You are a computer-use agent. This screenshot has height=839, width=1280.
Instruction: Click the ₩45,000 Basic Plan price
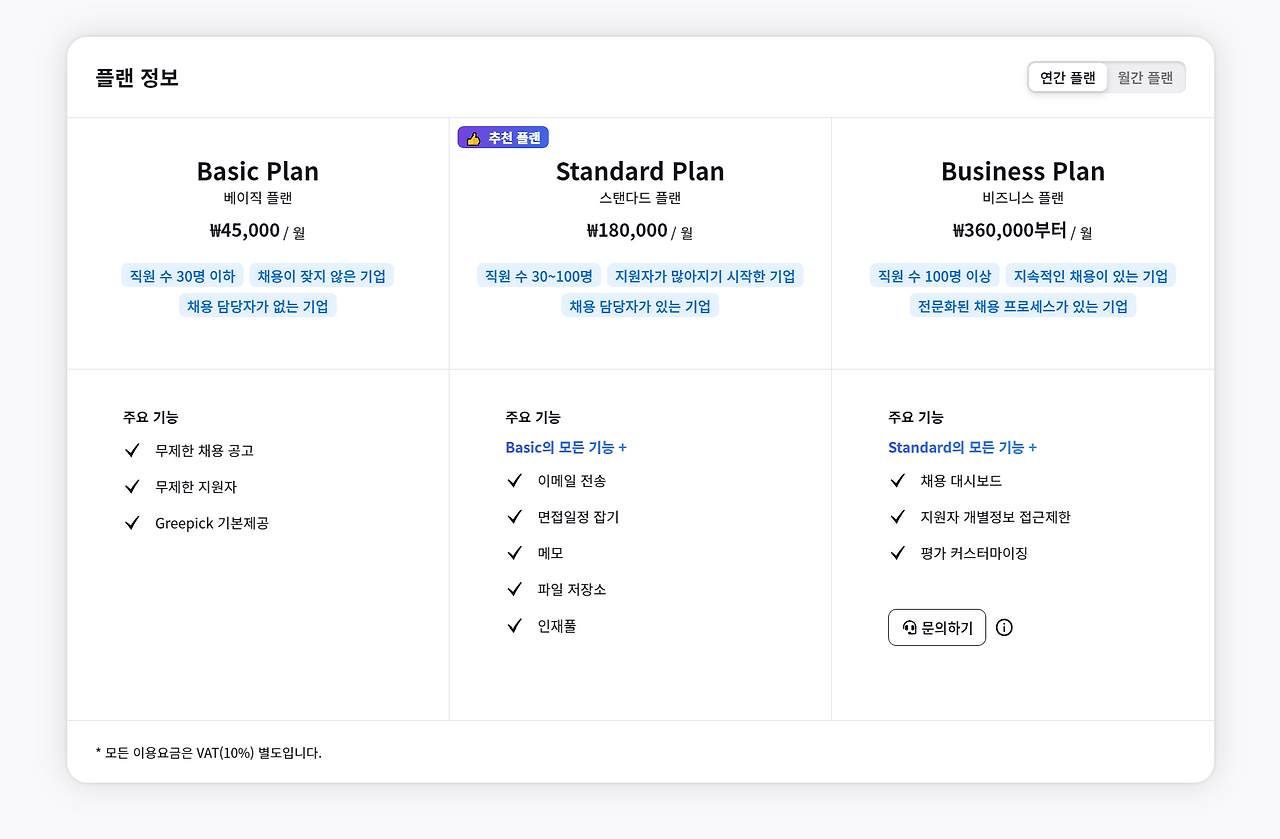[x=245, y=230]
